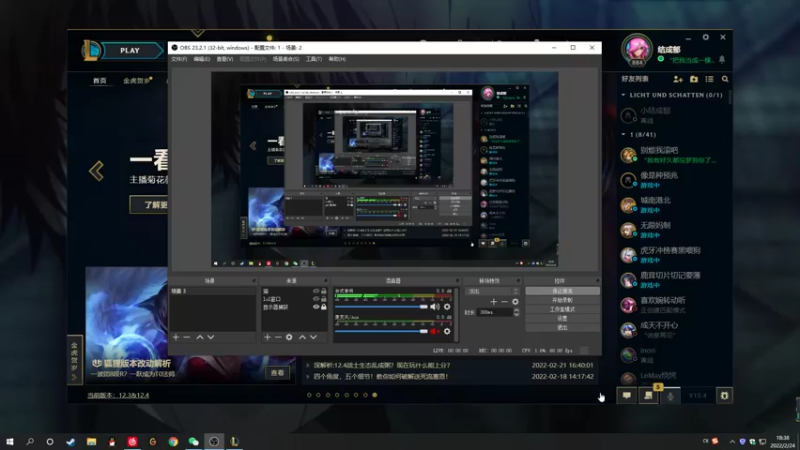The image size is (800, 450).
Task: Collapse LICHT UND SCHATTEN friends group
Action: pos(623,95)
